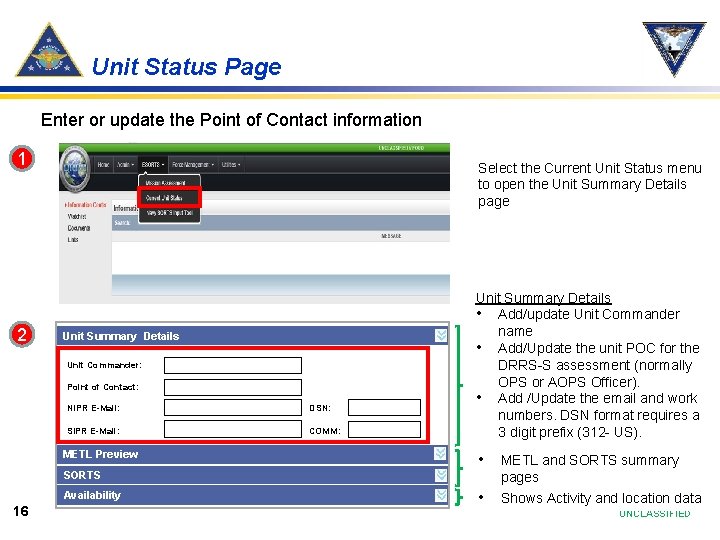The height and width of the screenshot is (540, 720).
Task: Click the Unit Summary Details header text
Action: coord(121,336)
